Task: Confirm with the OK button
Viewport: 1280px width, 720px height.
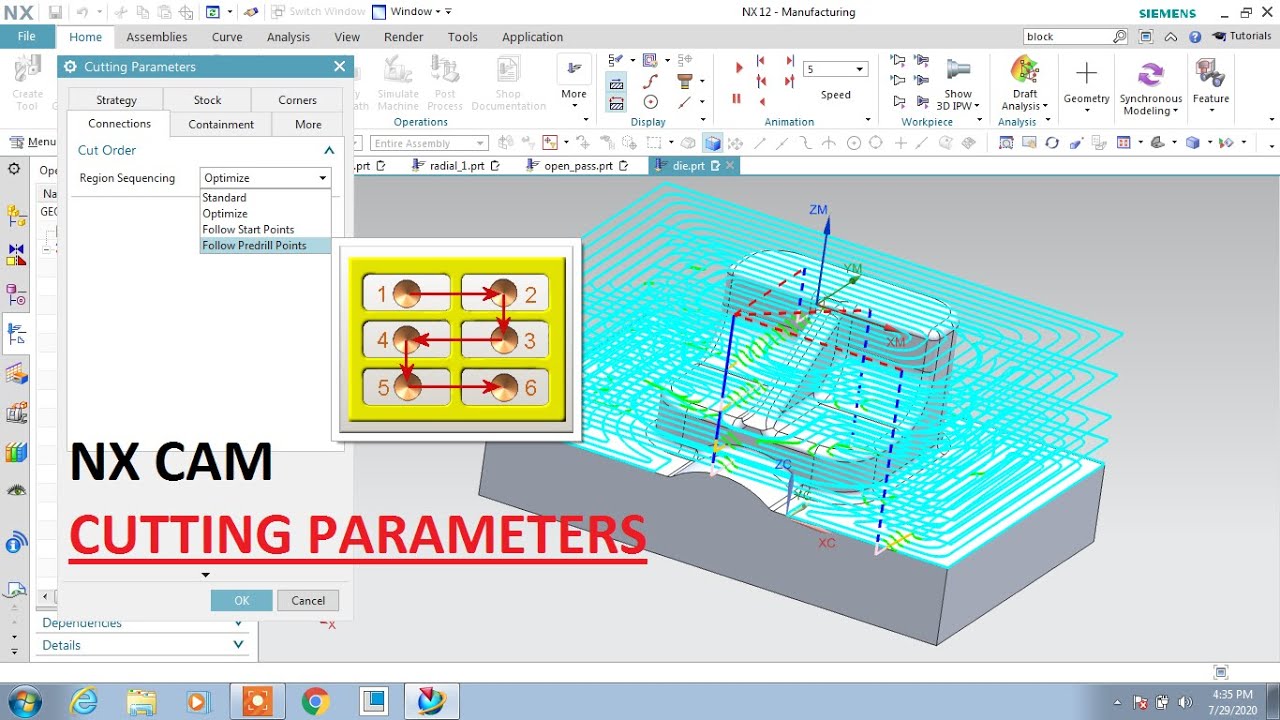Action: (241, 601)
